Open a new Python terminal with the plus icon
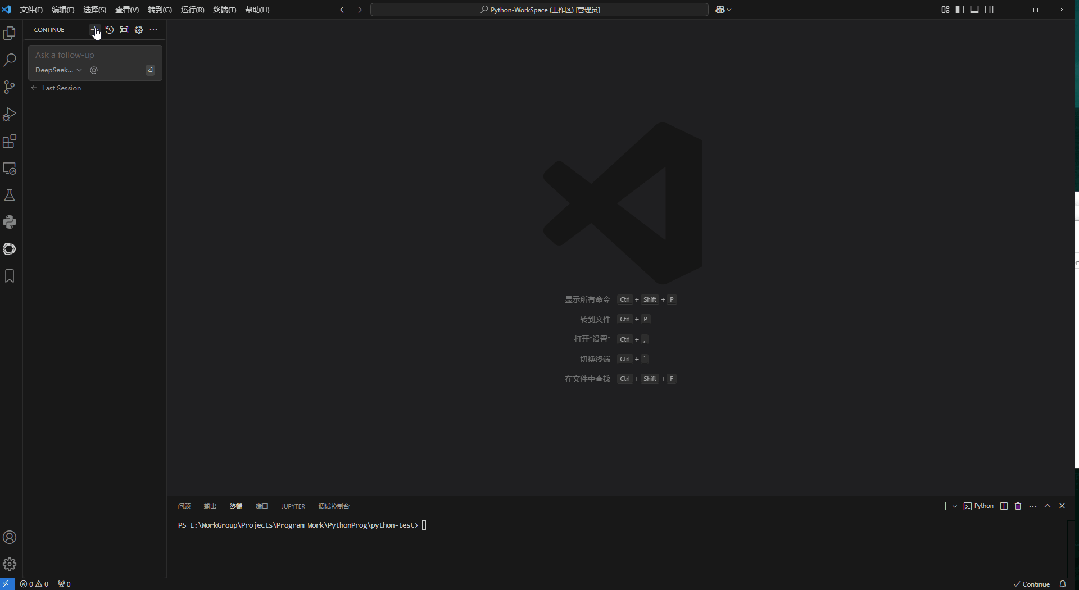 pyautogui.click(x=945, y=506)
